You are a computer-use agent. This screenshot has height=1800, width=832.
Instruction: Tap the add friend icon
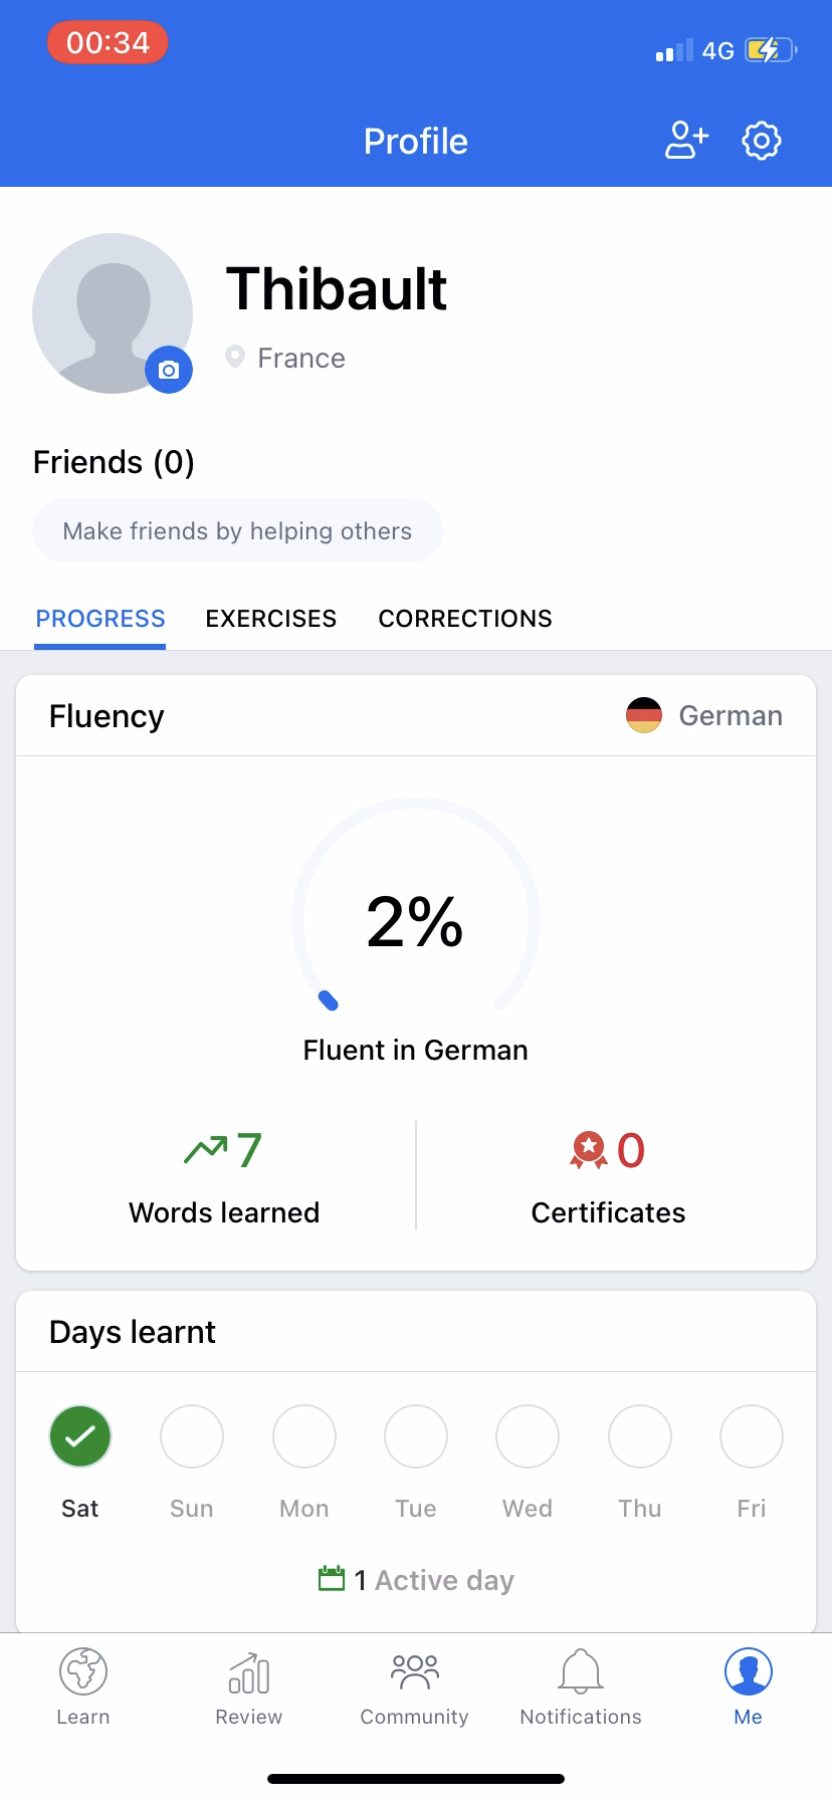click(686, 140)
